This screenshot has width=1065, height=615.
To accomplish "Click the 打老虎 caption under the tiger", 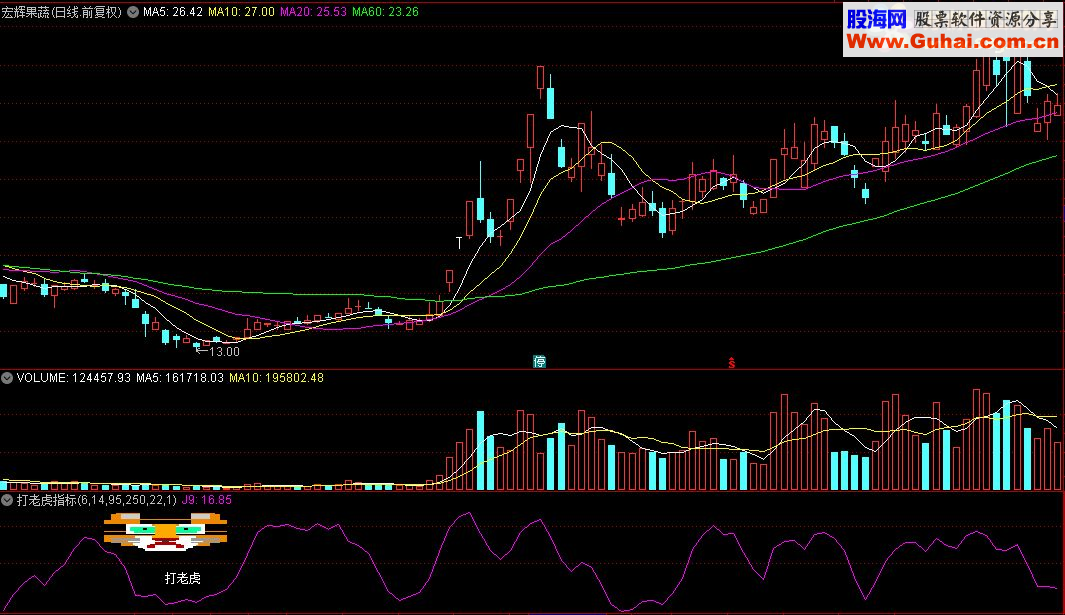I will point(183,578).
